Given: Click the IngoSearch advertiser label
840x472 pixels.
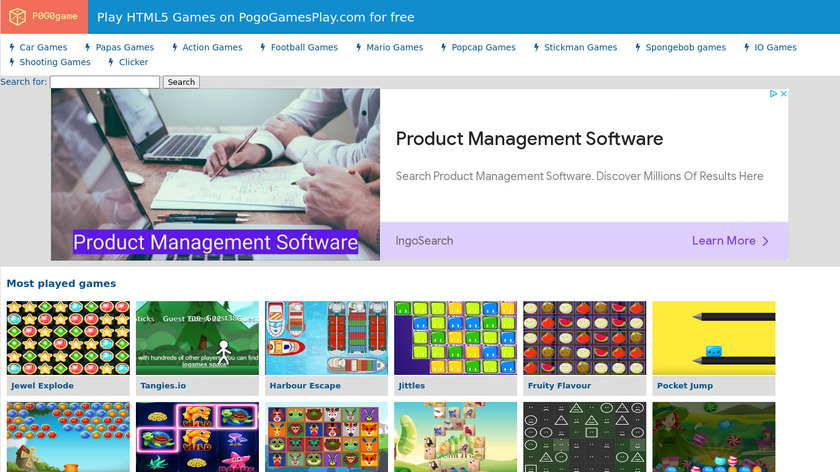Looking at the screenshot, I should pos(424,241).
